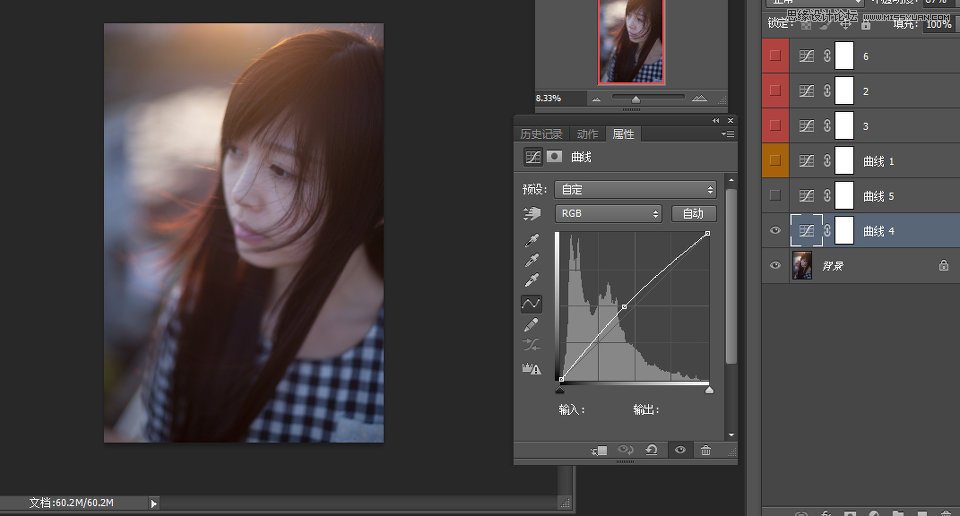The height and width of the screenshot is (516, 960).
Task: Select the black point eyedropper in Curves
Action: click(x=532, y=240)
